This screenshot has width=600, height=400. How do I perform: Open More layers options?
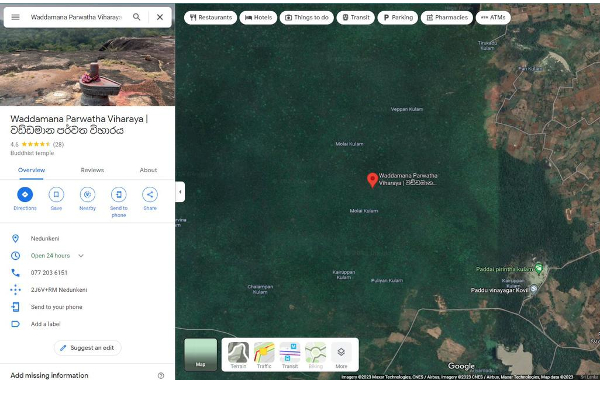click(x=341, y=356)
